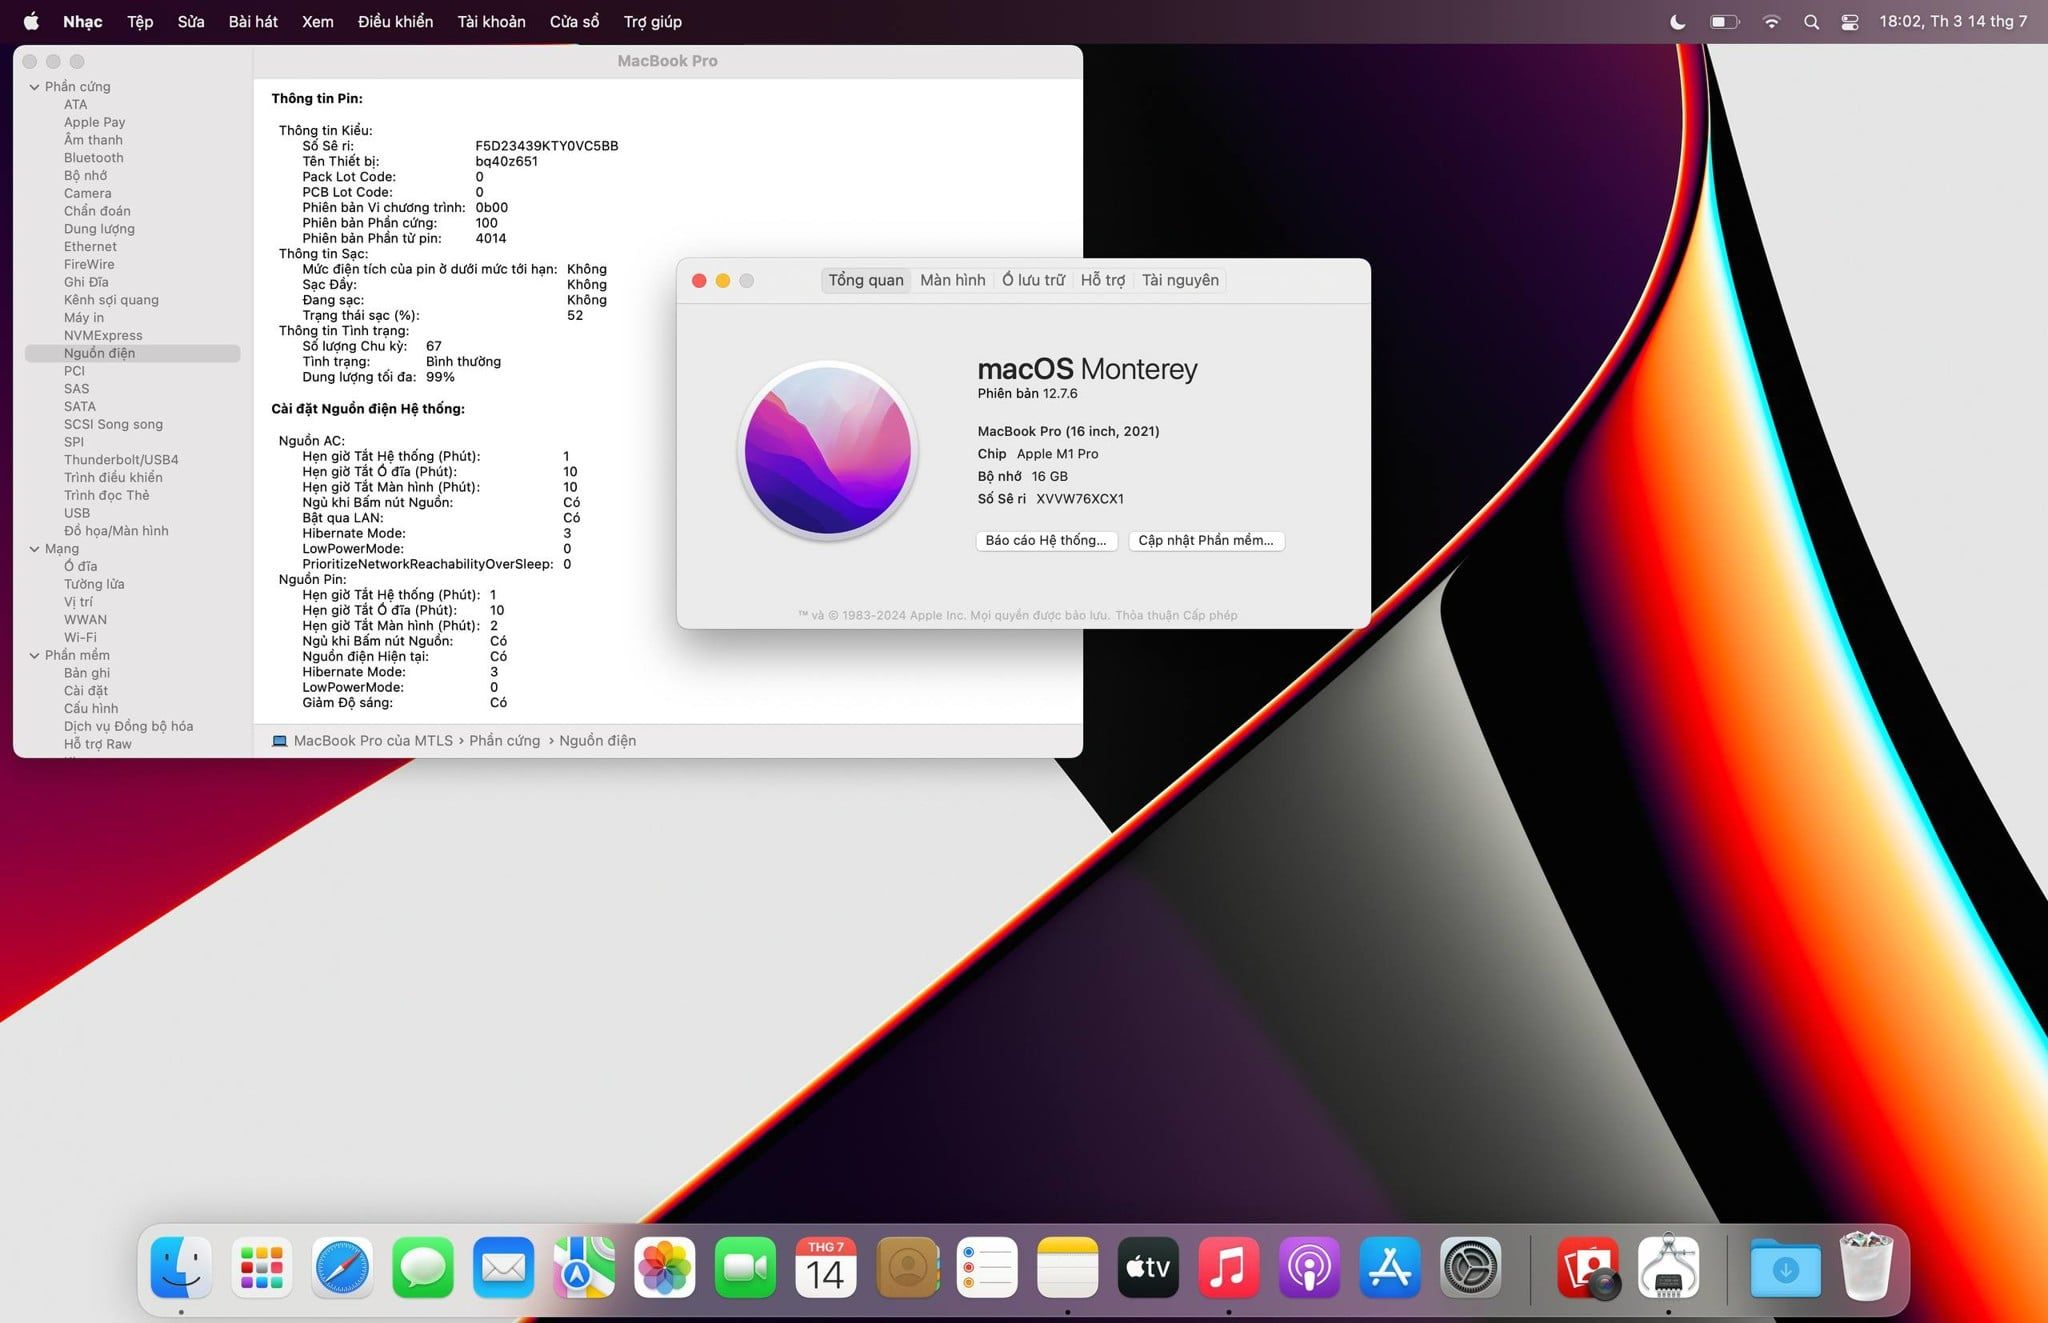Open the Tệp menu
The width and height of the screenshot is (2048, 1323).
coord(140,21)
